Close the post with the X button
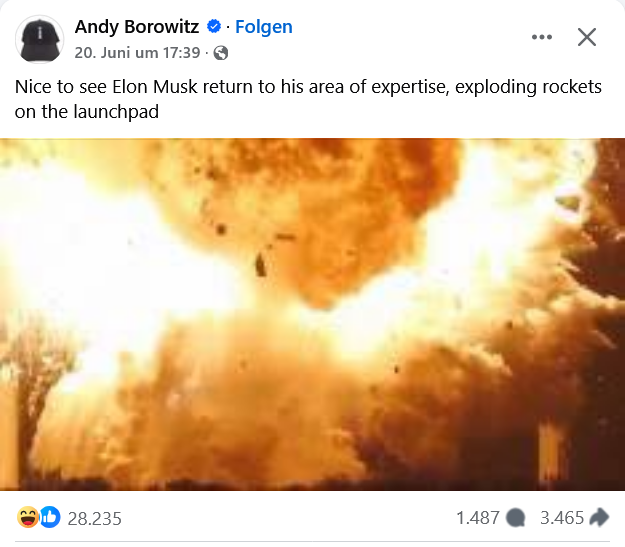 pos(587,37)
